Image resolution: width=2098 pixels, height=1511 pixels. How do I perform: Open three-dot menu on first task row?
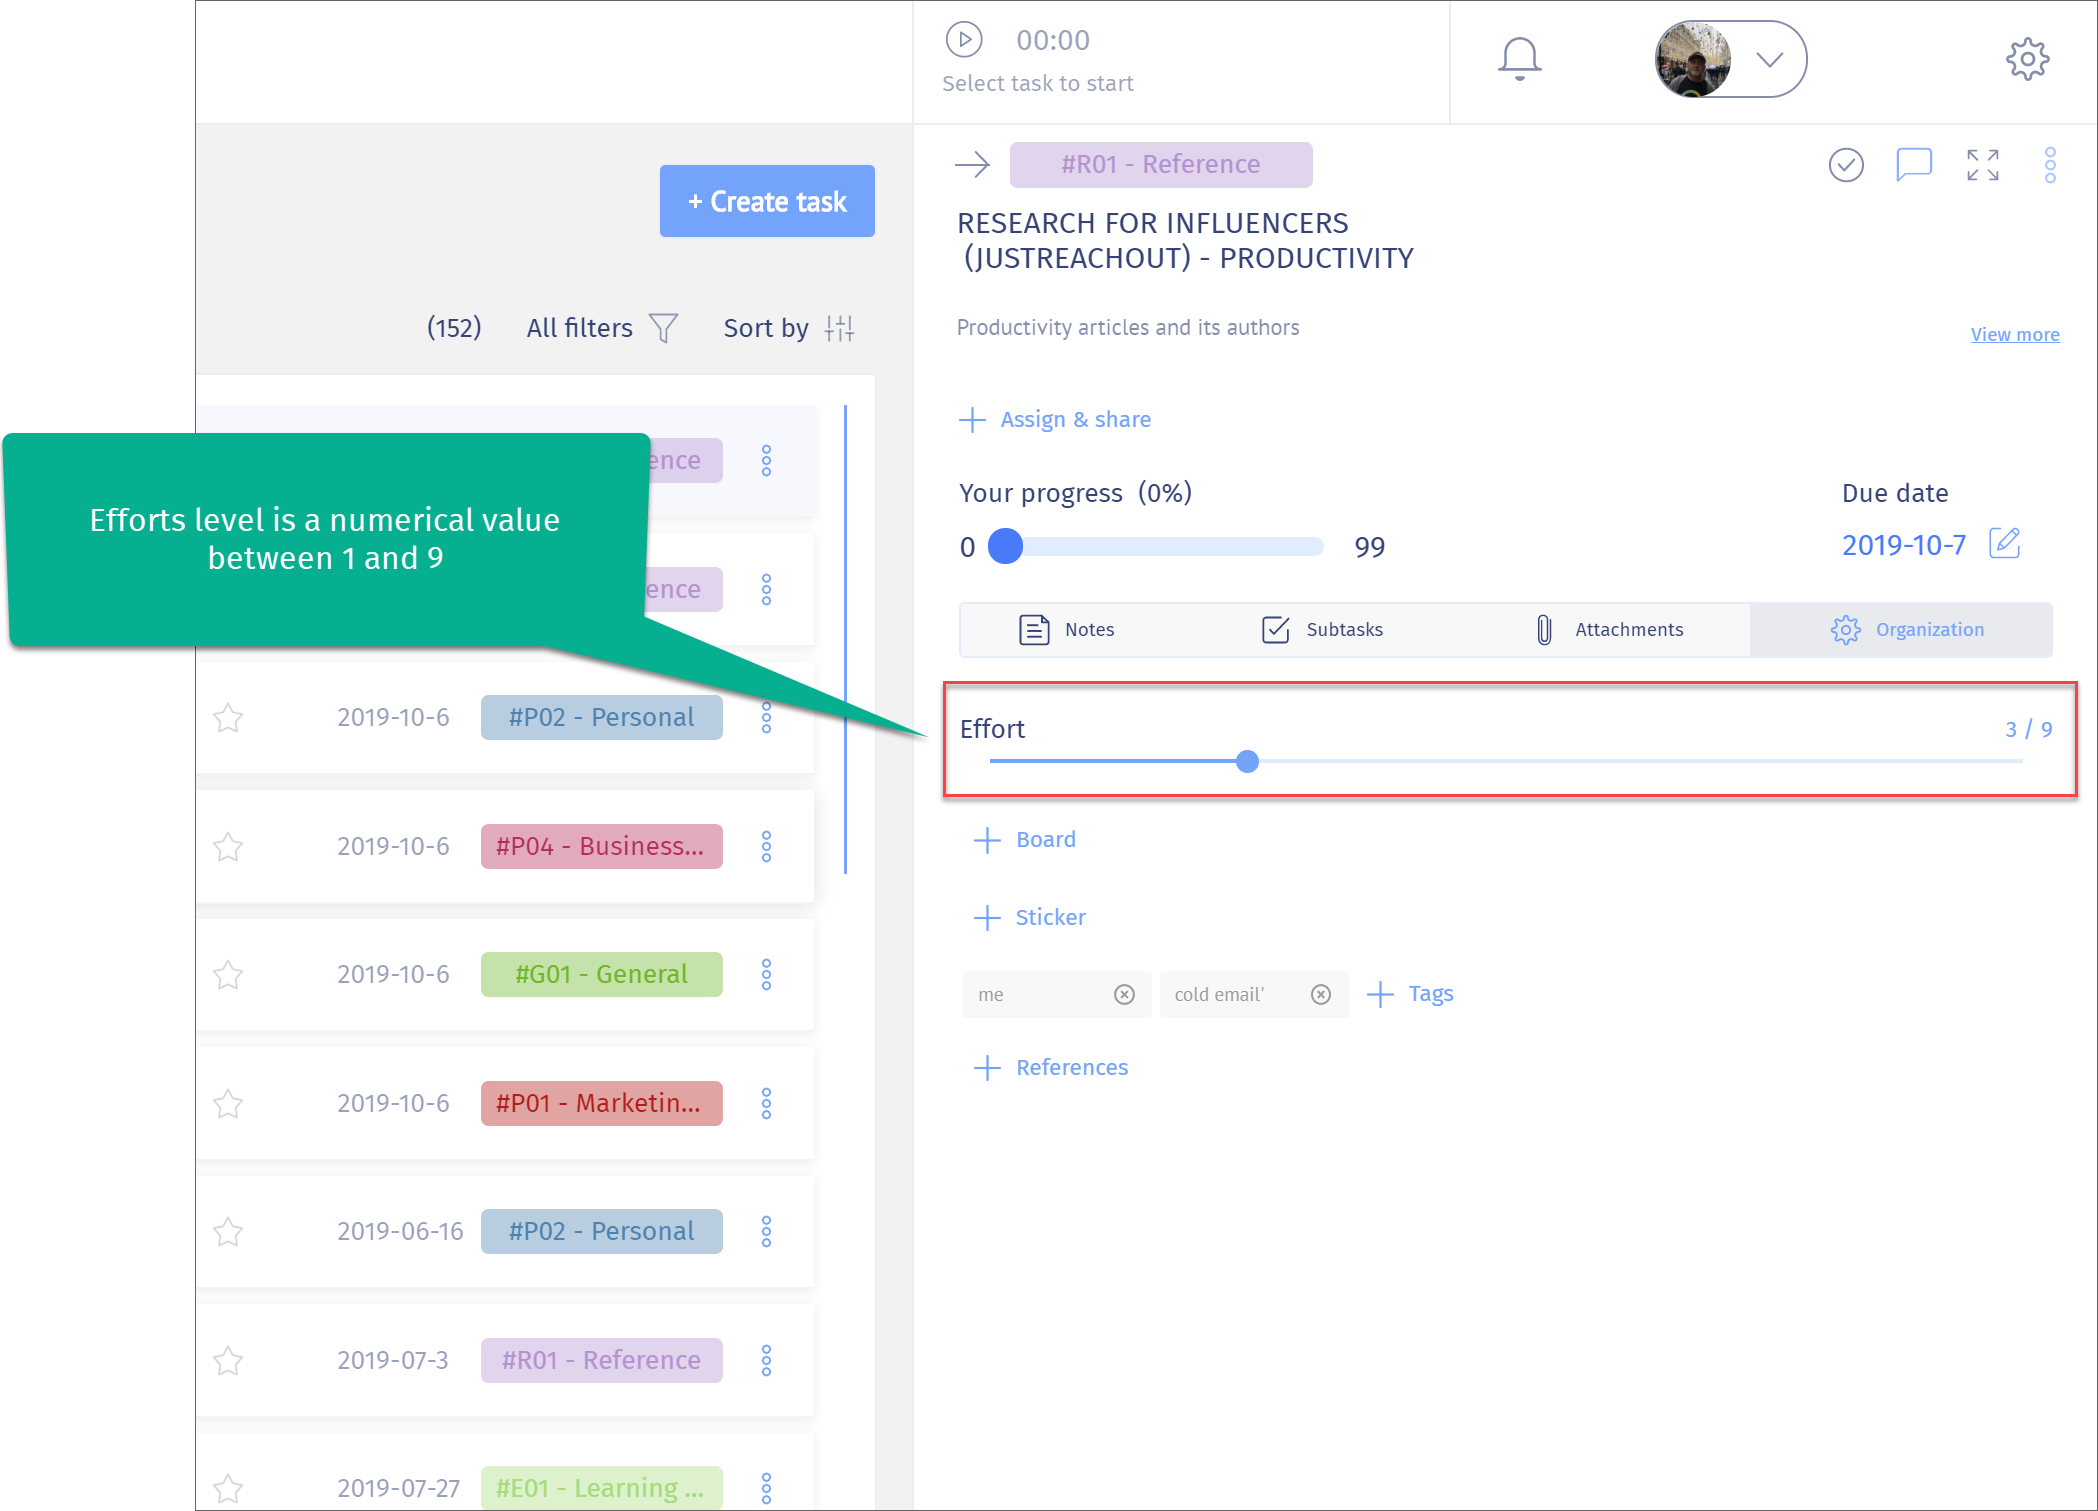pyautogui.click(x=766, y=460)
